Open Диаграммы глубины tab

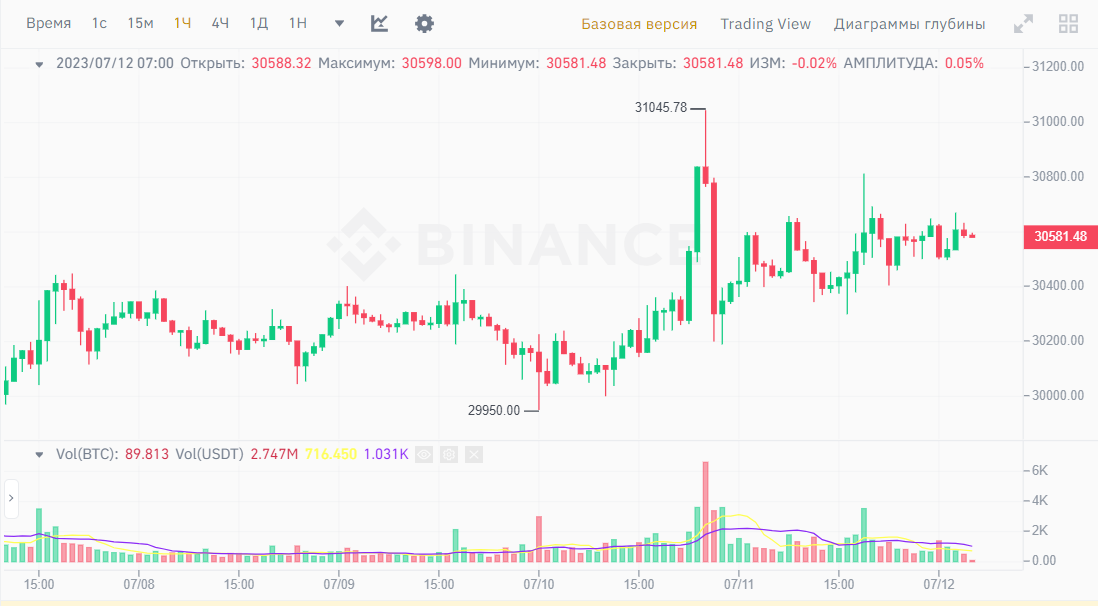tap(909, 24)
